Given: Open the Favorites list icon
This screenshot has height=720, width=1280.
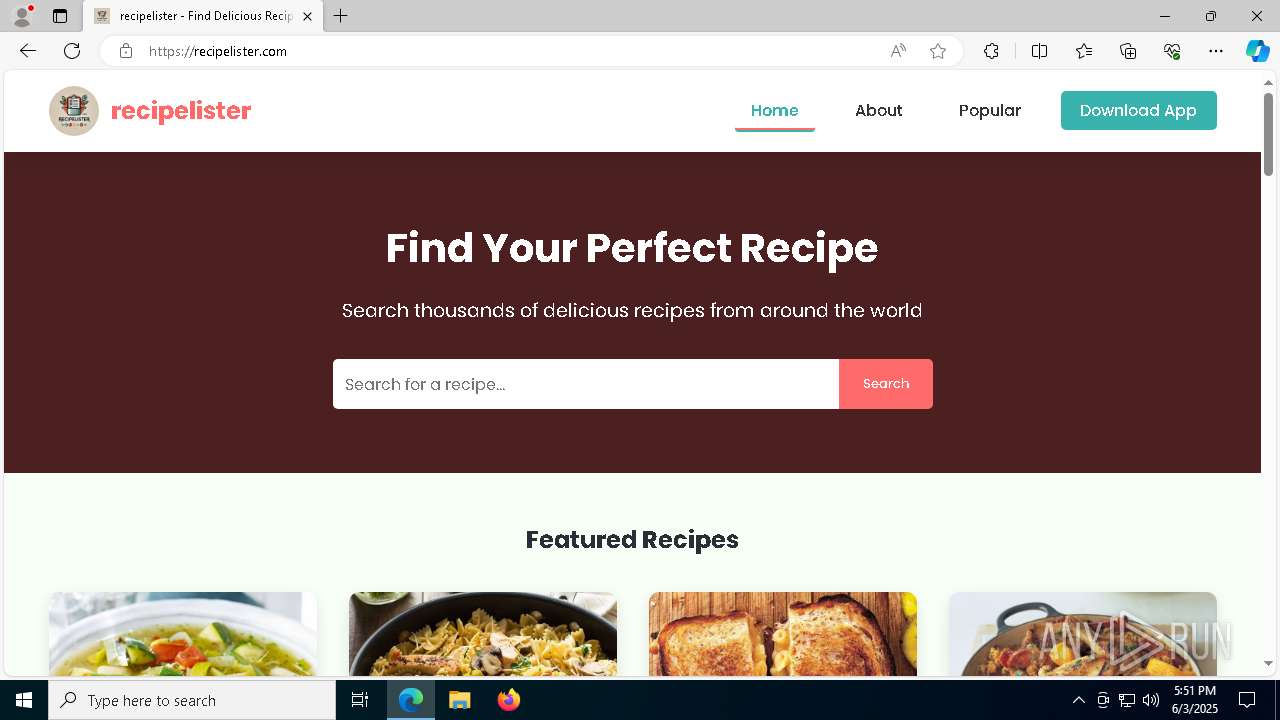Looking at the screenshot, I should [x=1084, y=51].
